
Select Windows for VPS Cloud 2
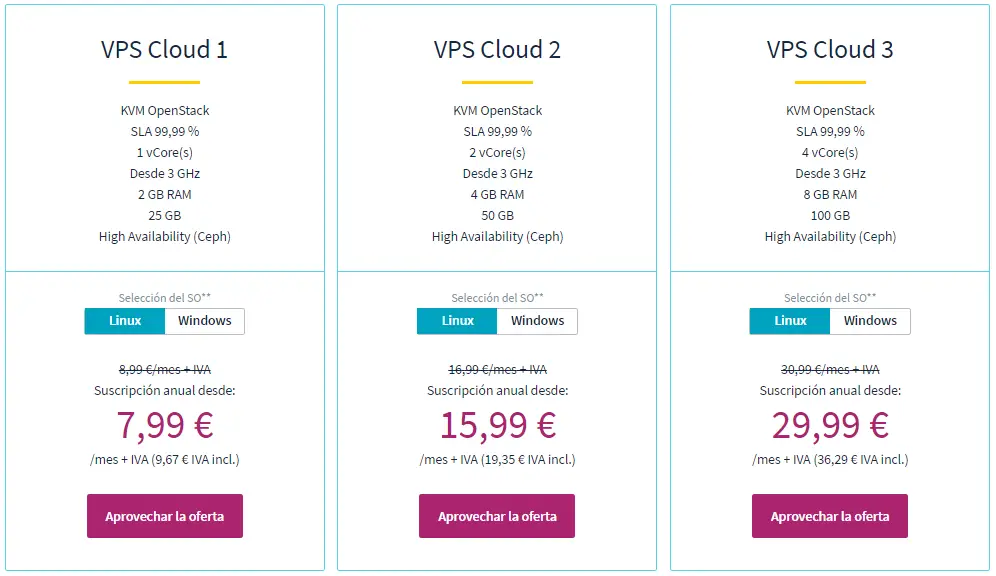537,321
